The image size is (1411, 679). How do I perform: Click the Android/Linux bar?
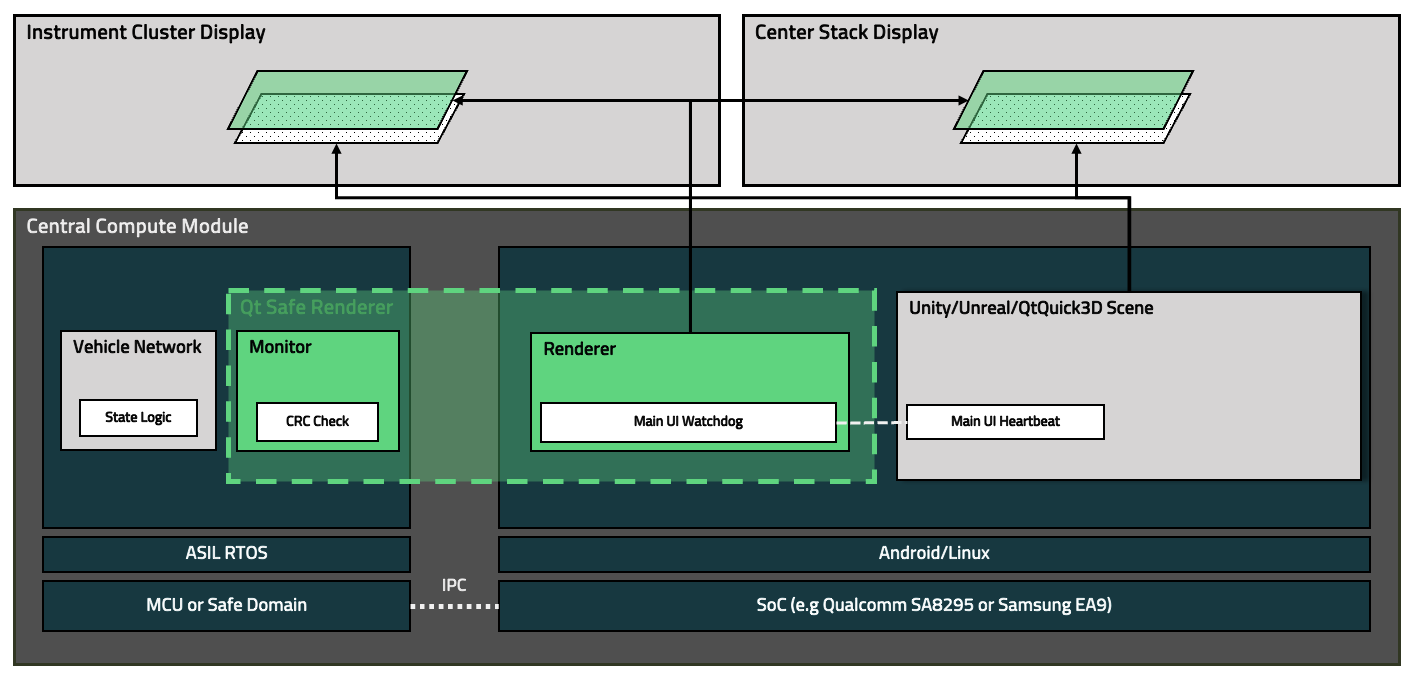(x=934, y=553)
